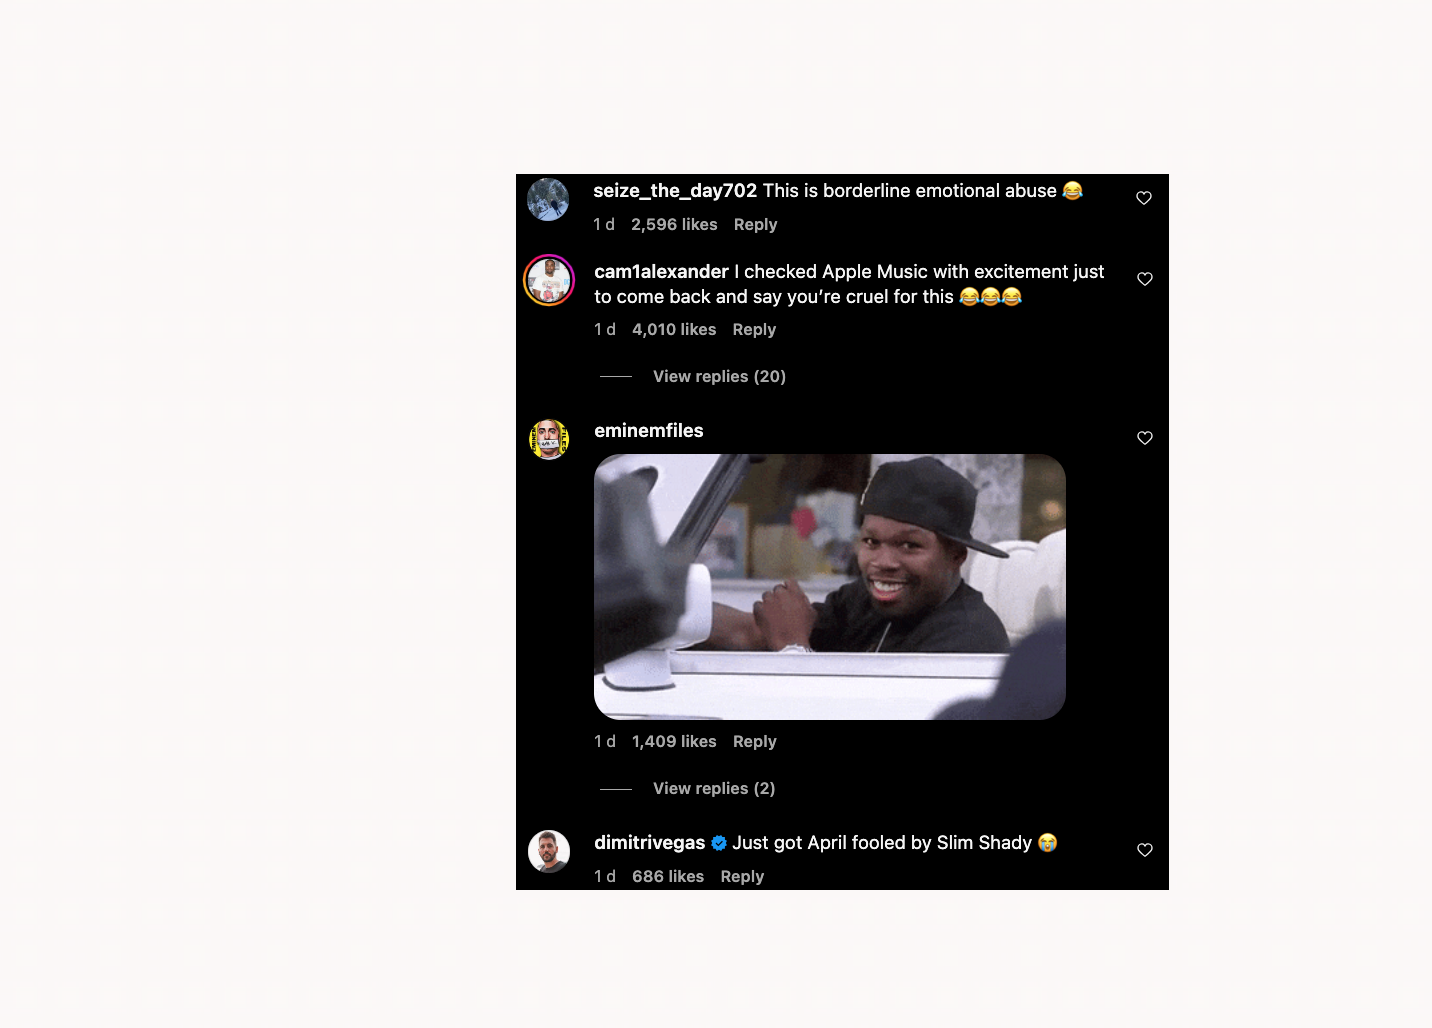Expand the 20 replies under cam1alexander's comment
The image size is (1432, 1028).
click(718, 376)
